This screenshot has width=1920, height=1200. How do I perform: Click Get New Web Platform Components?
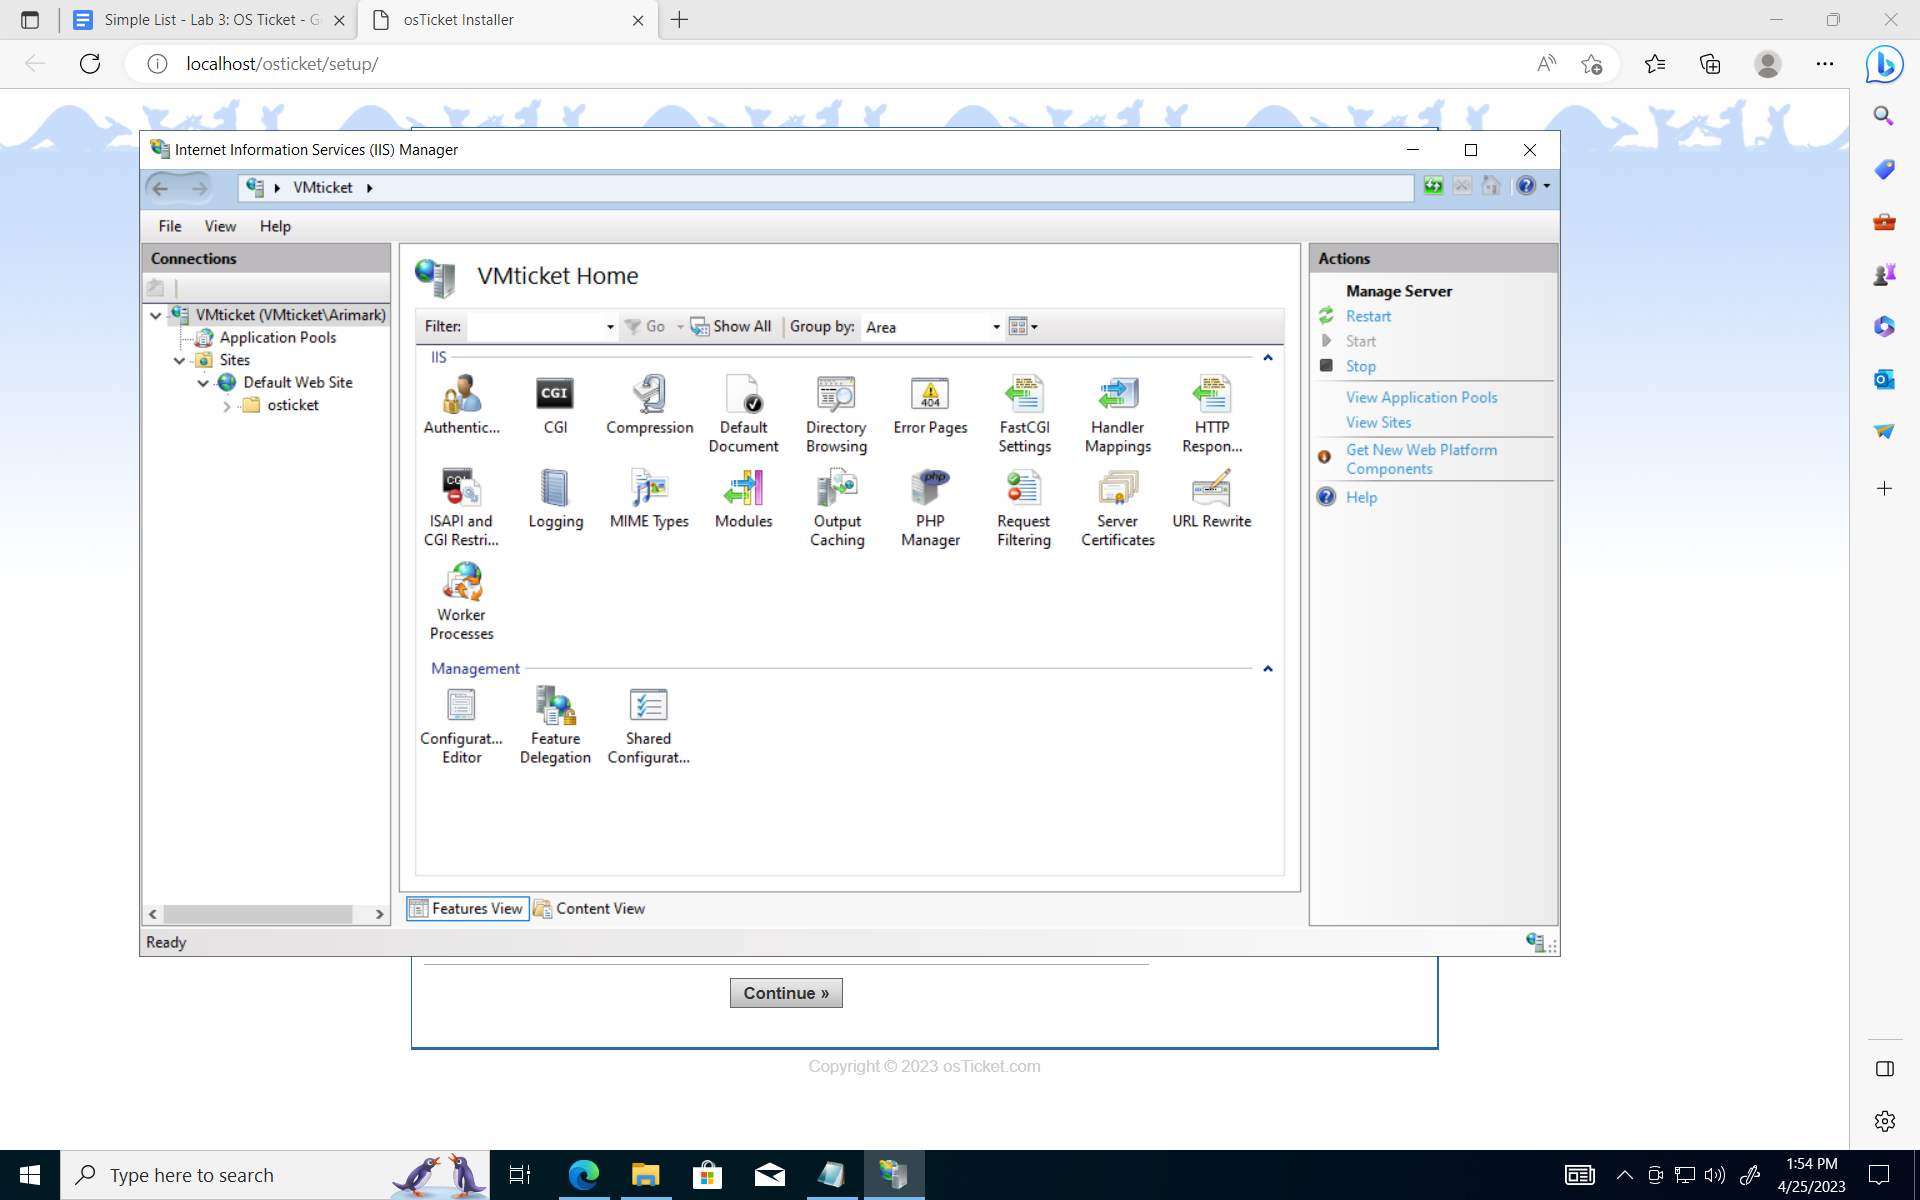click(x=1421, y=459)
